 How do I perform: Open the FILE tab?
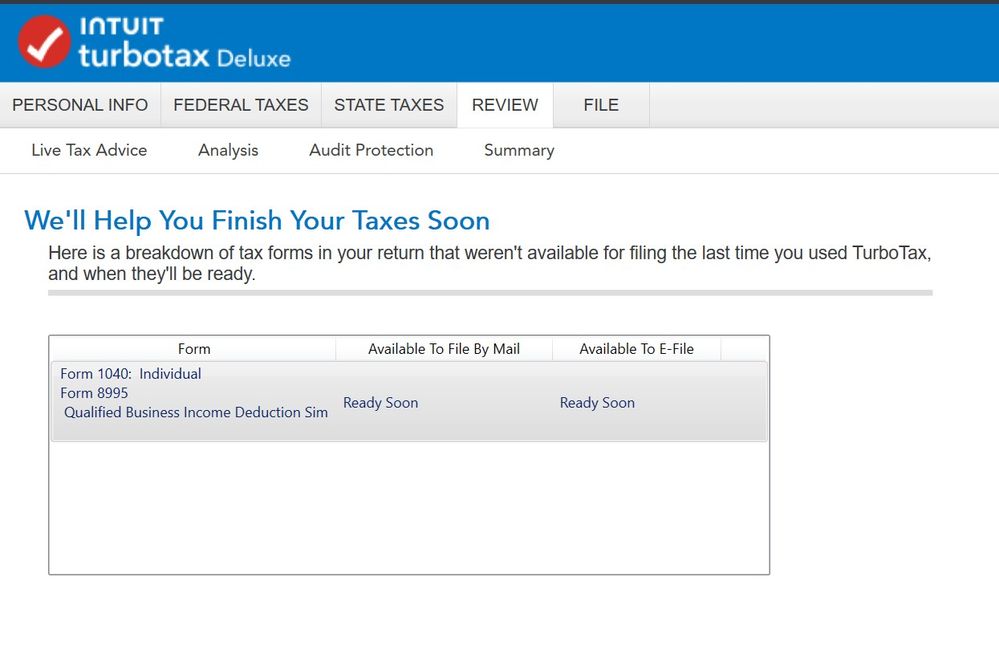pyautogui.click(x=601, y=105)
